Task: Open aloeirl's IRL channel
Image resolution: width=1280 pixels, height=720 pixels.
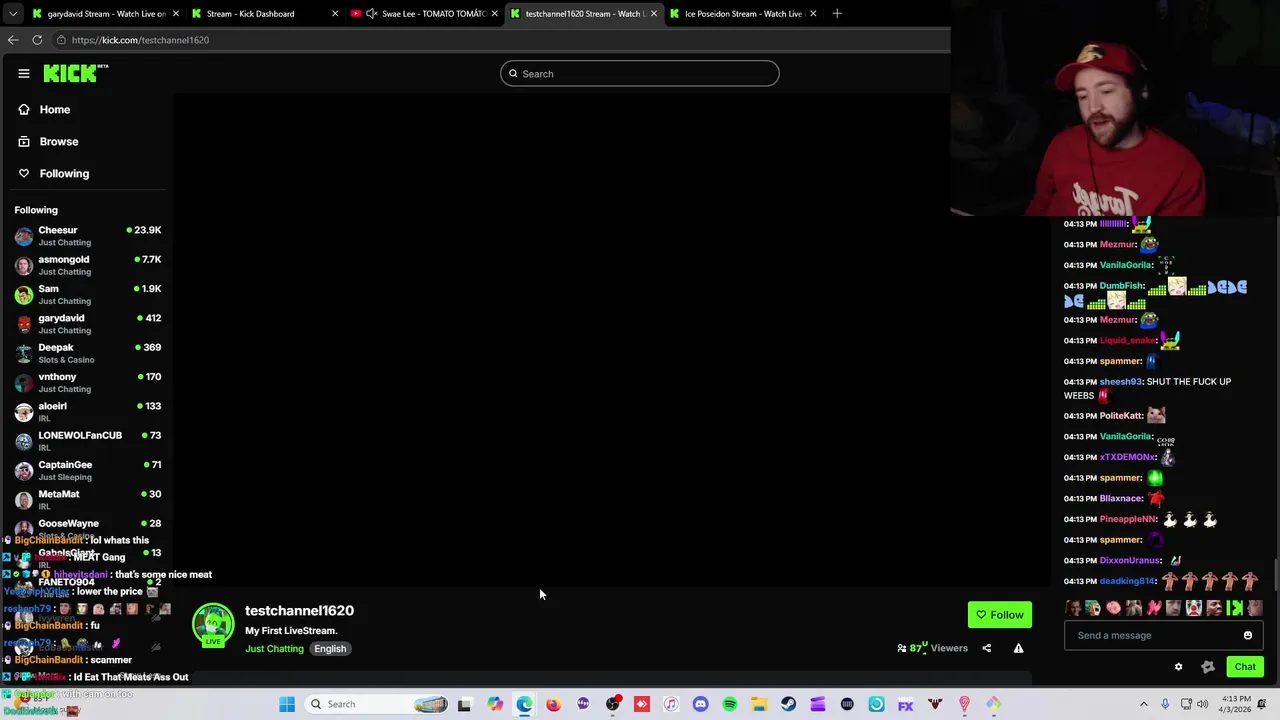Action: click(88, 411)
